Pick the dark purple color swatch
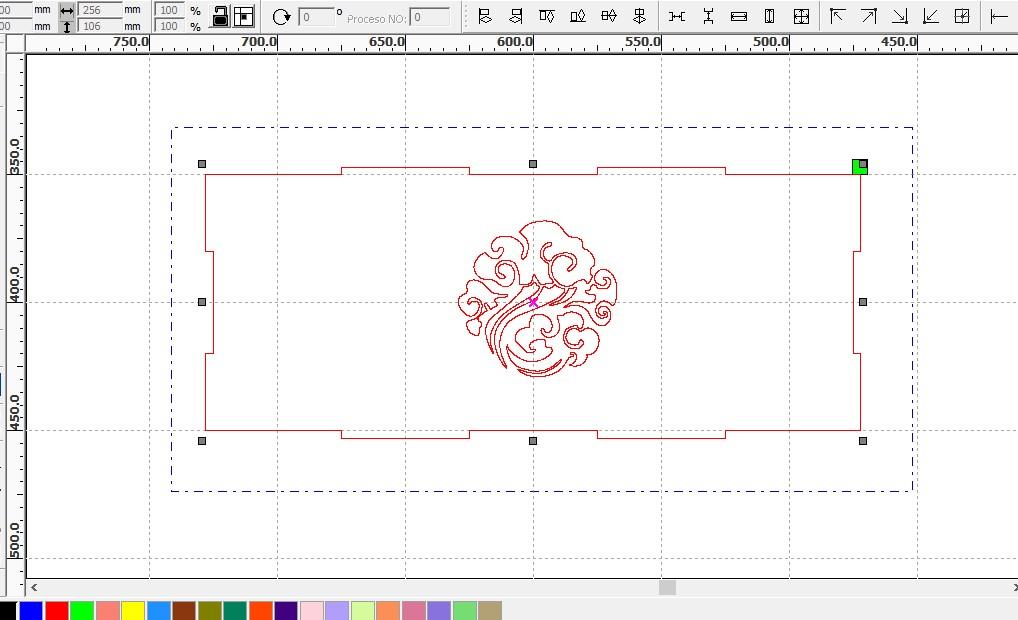 [286, 610]
